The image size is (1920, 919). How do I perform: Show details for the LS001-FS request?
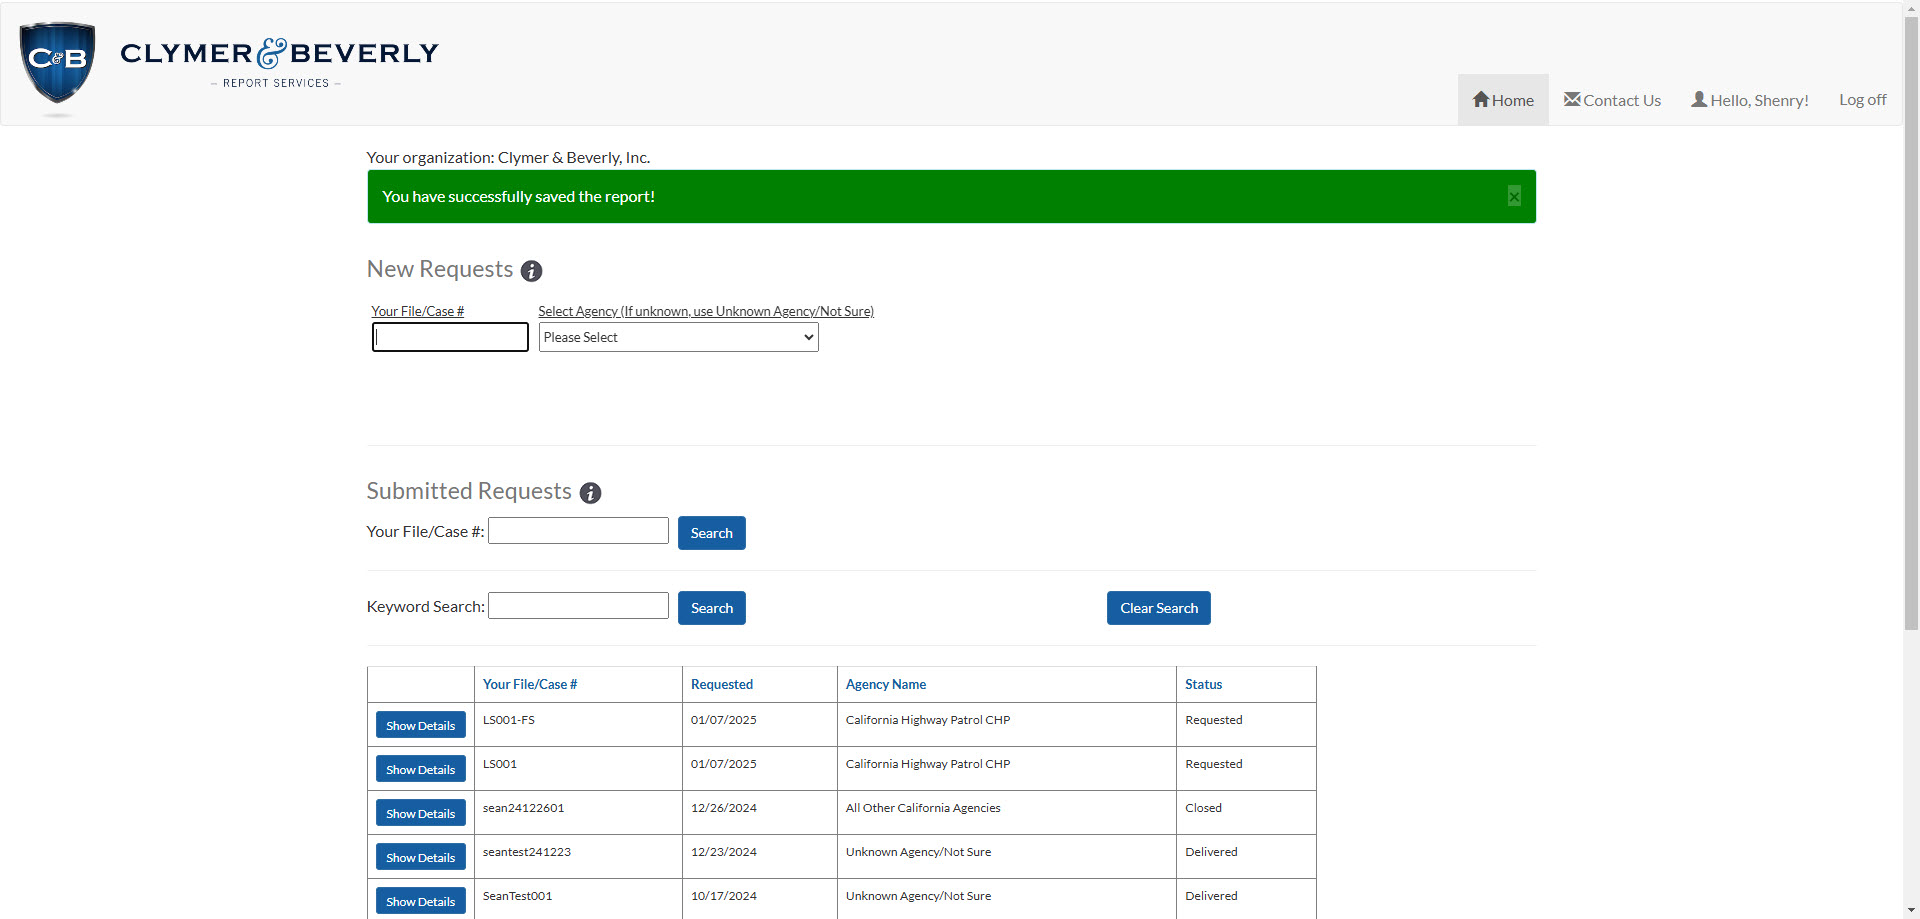tap(421, 725)
